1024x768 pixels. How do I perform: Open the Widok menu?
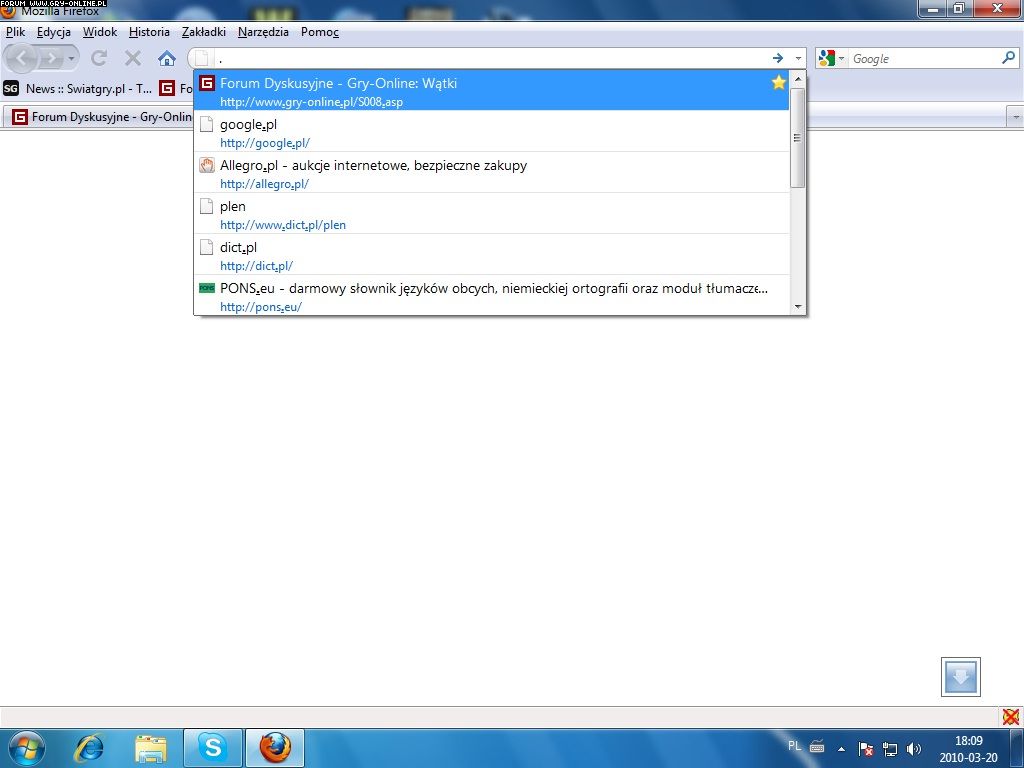pyautogui.click(x=100, y=32)
